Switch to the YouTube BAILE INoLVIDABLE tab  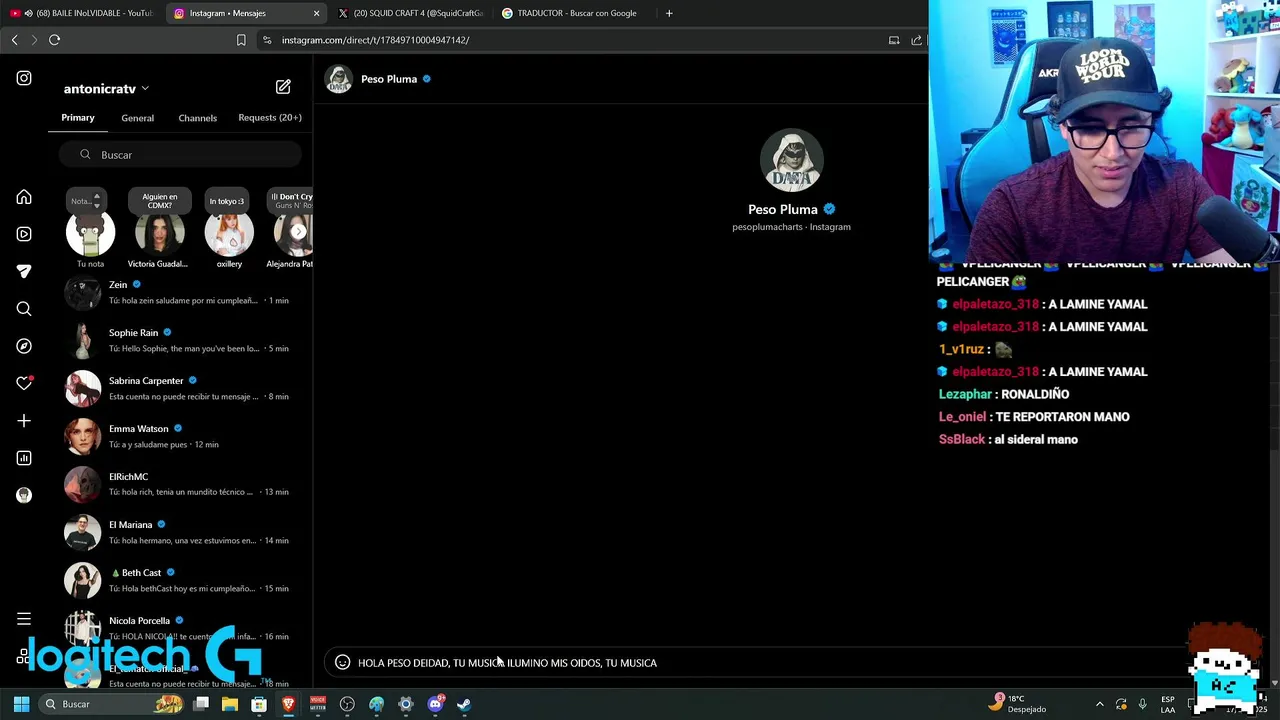[82, 13]
